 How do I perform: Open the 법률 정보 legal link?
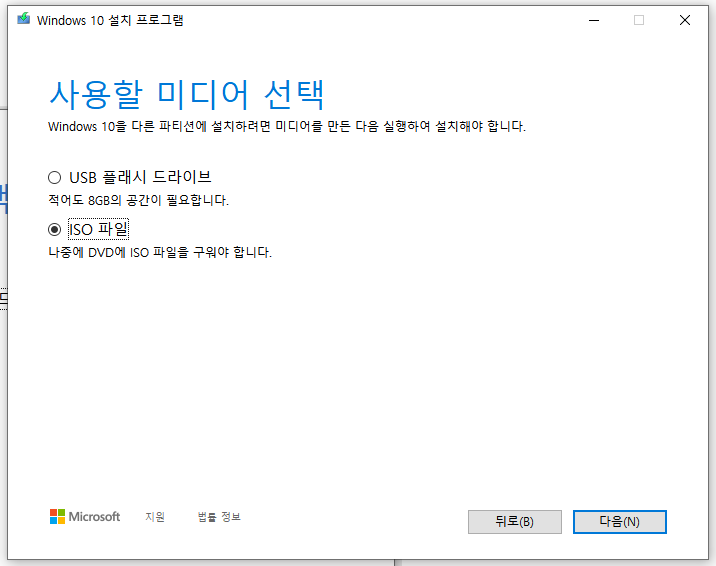pyautogui.click(x=219, y=517)
